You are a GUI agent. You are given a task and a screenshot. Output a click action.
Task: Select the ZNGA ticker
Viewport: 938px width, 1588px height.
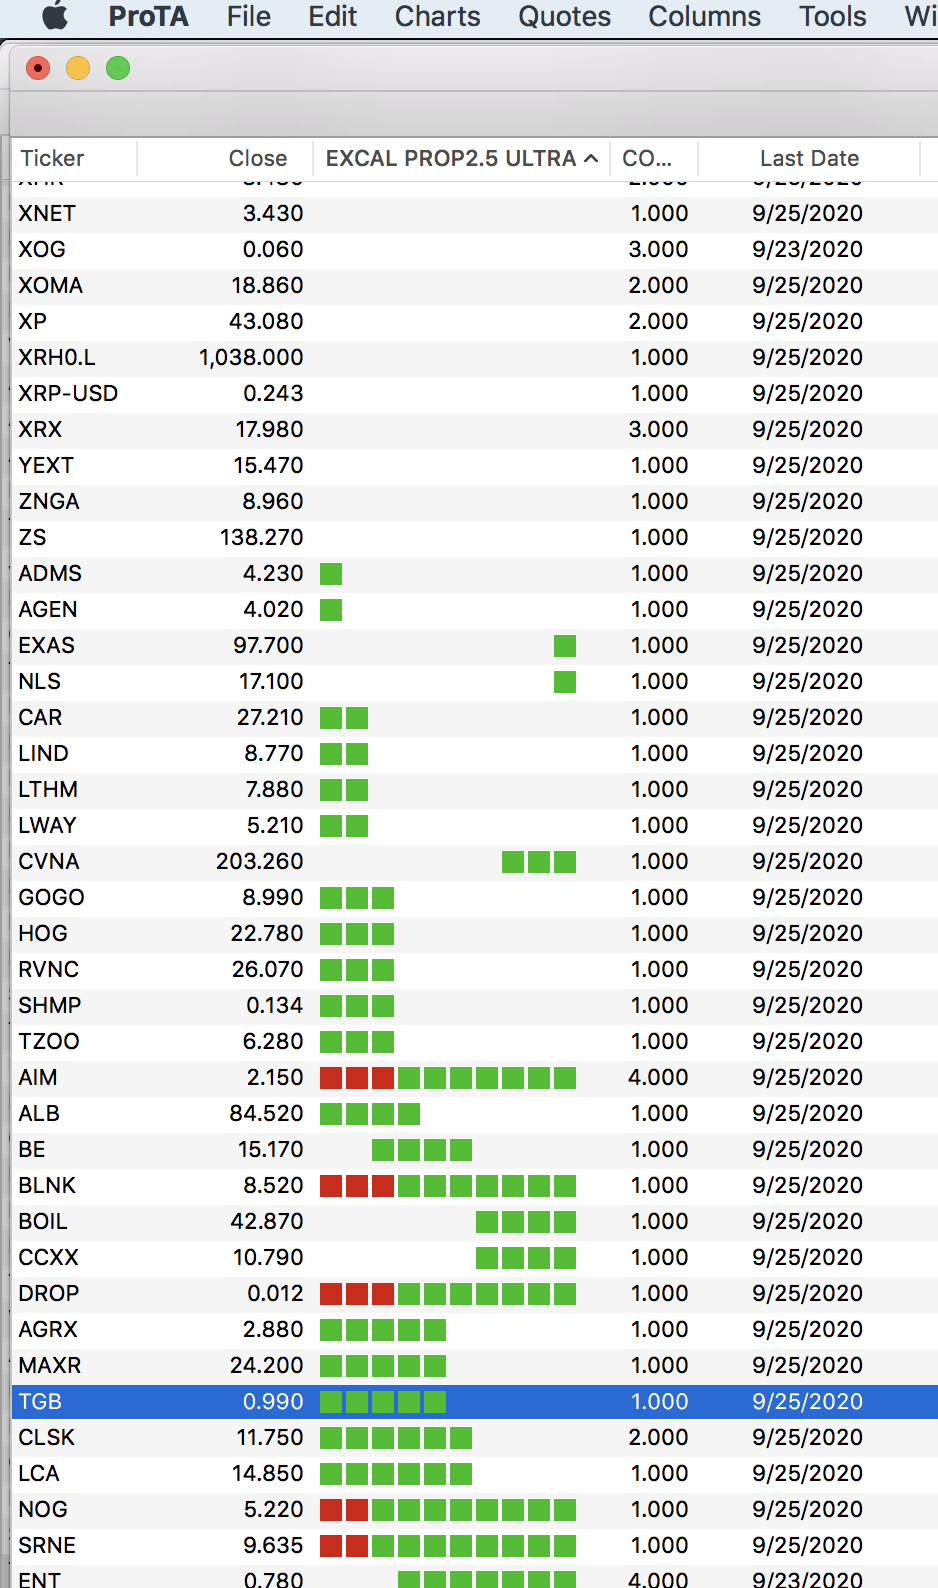point(49,501)
